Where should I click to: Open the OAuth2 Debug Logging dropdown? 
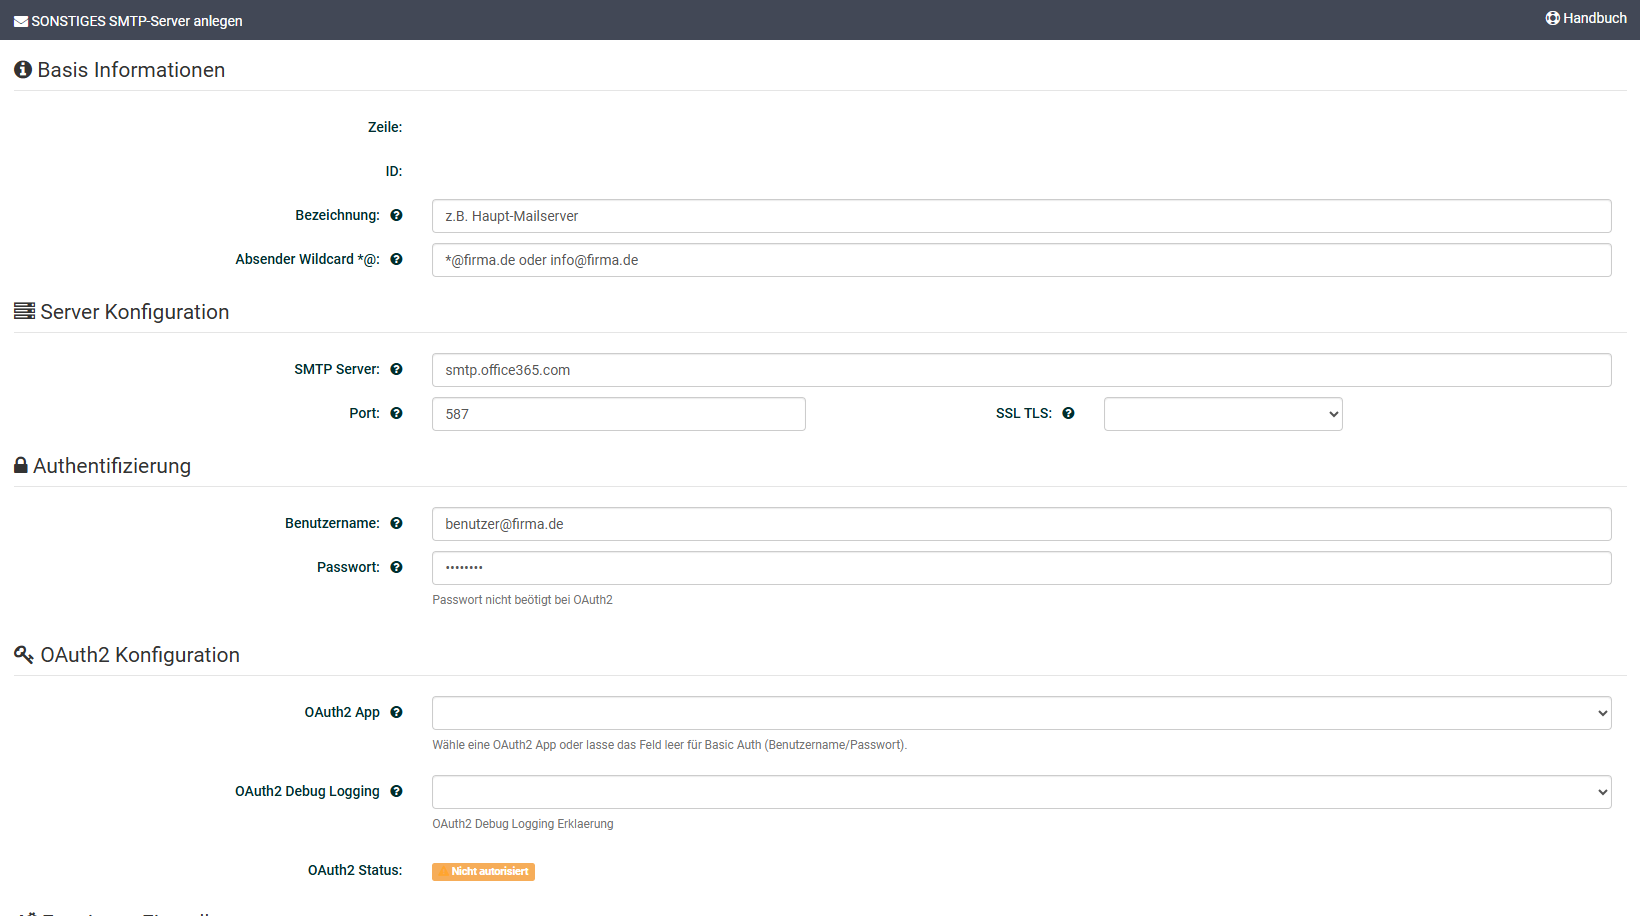click(1020, 792)
